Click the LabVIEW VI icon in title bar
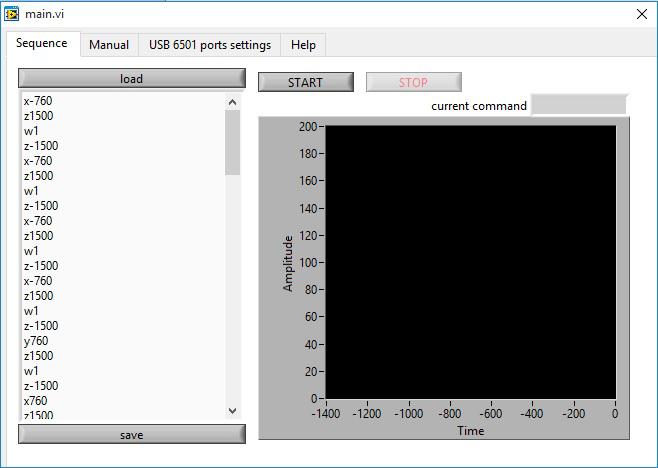 click(11, 13)
